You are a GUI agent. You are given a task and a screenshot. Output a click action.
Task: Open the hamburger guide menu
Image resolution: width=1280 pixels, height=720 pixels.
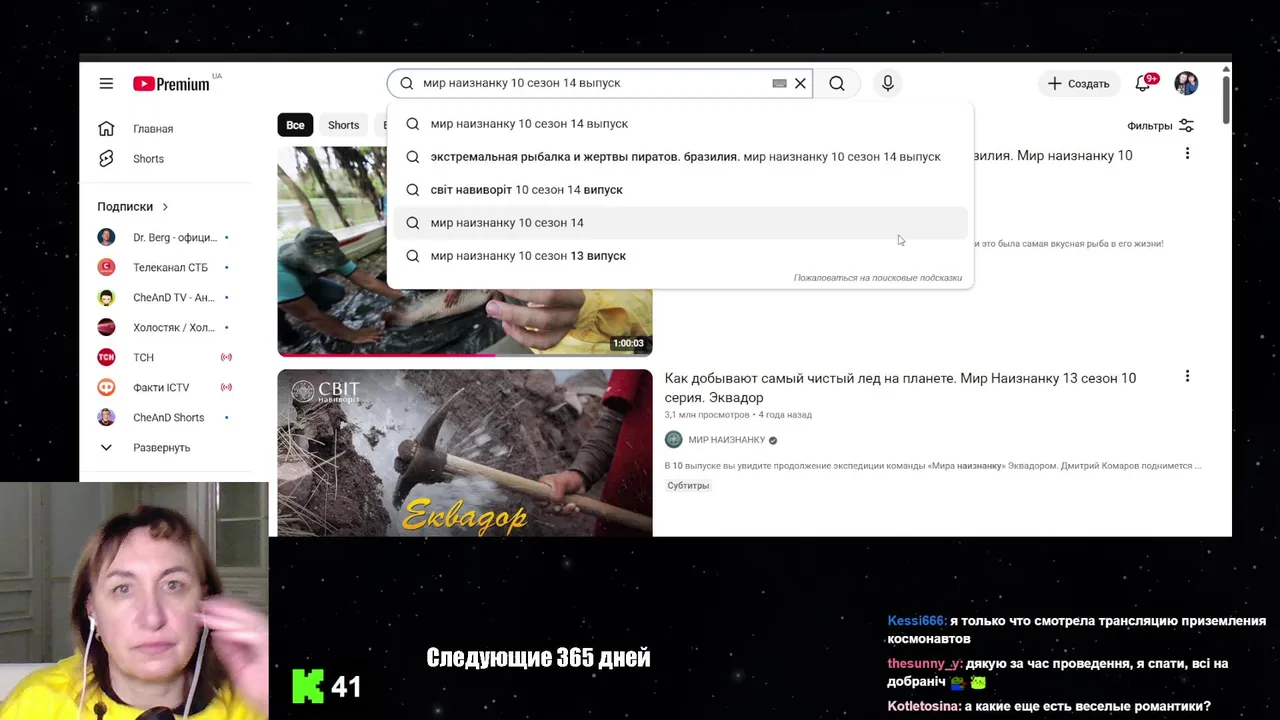pos(106,84)
